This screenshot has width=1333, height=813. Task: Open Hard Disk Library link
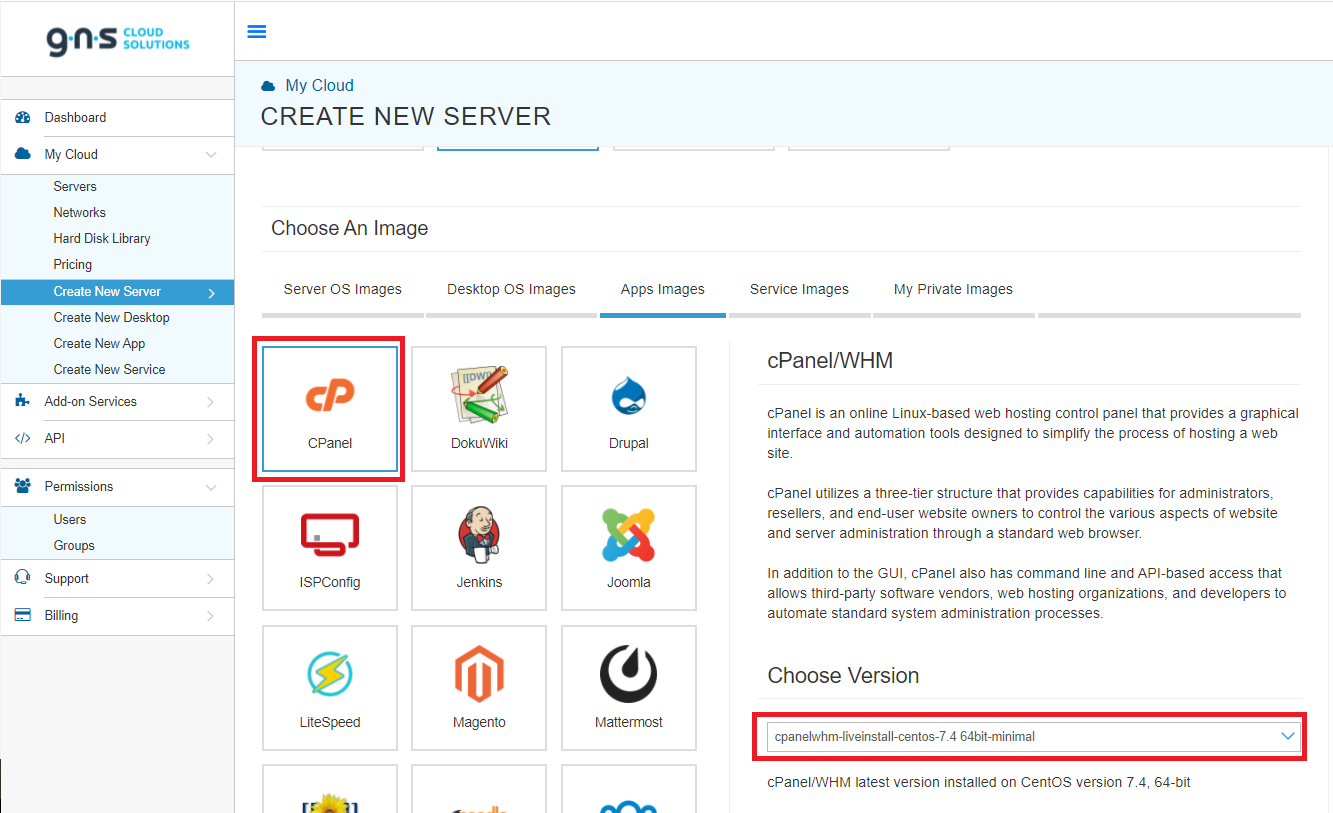pyautogui.click(x=102, y=238)
